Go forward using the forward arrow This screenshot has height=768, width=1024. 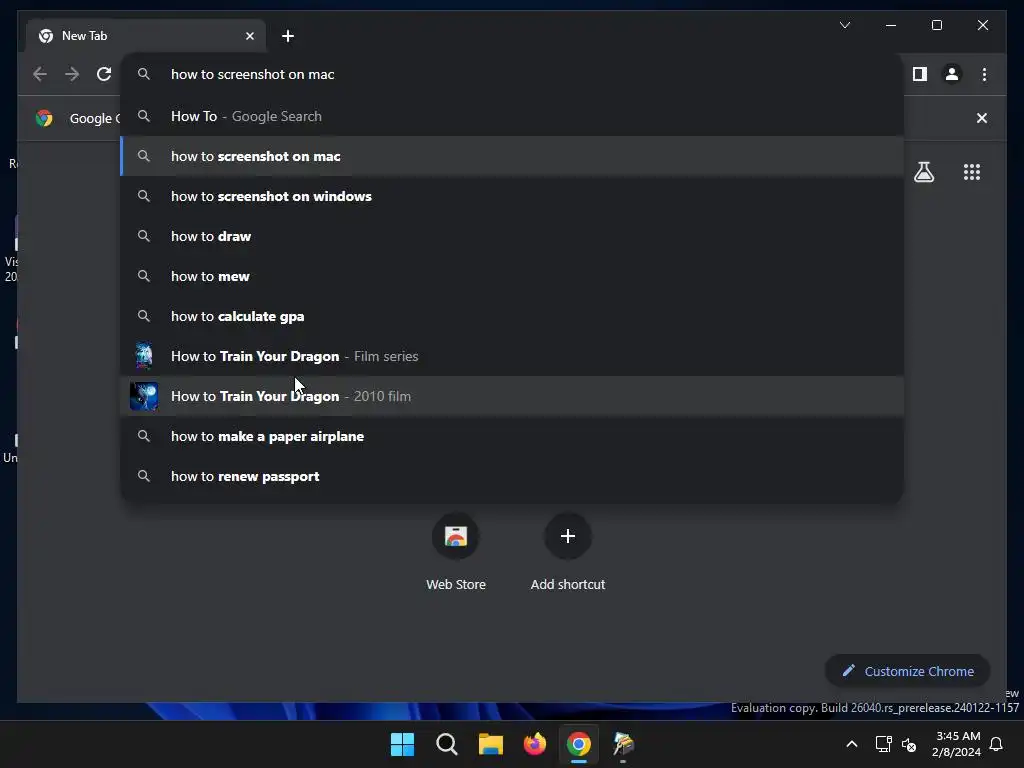[72, 74]
